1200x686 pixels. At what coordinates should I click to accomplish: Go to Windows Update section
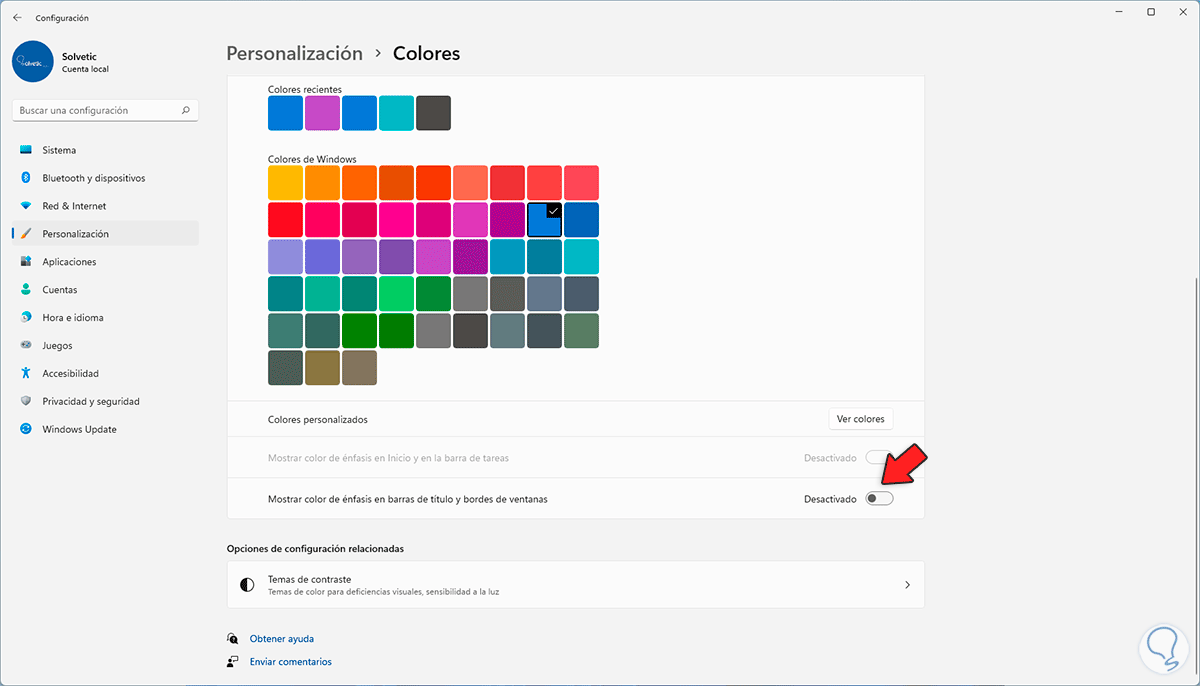pyautogui.click(x=79, y=429)
